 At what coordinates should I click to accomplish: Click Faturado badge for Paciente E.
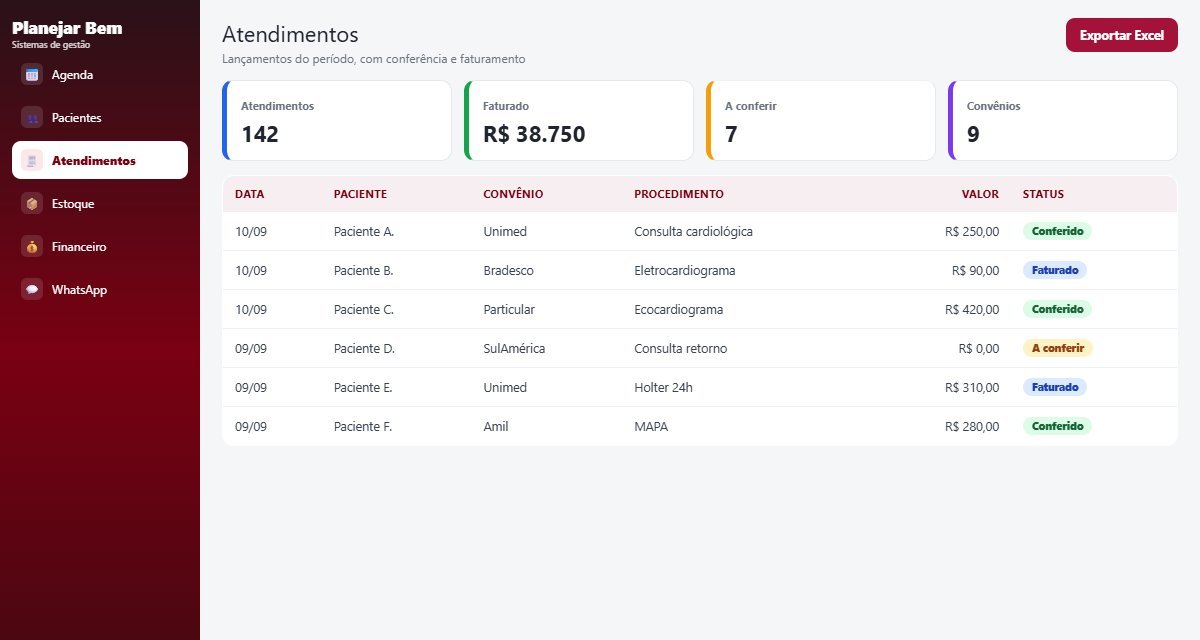[1055, 387]
